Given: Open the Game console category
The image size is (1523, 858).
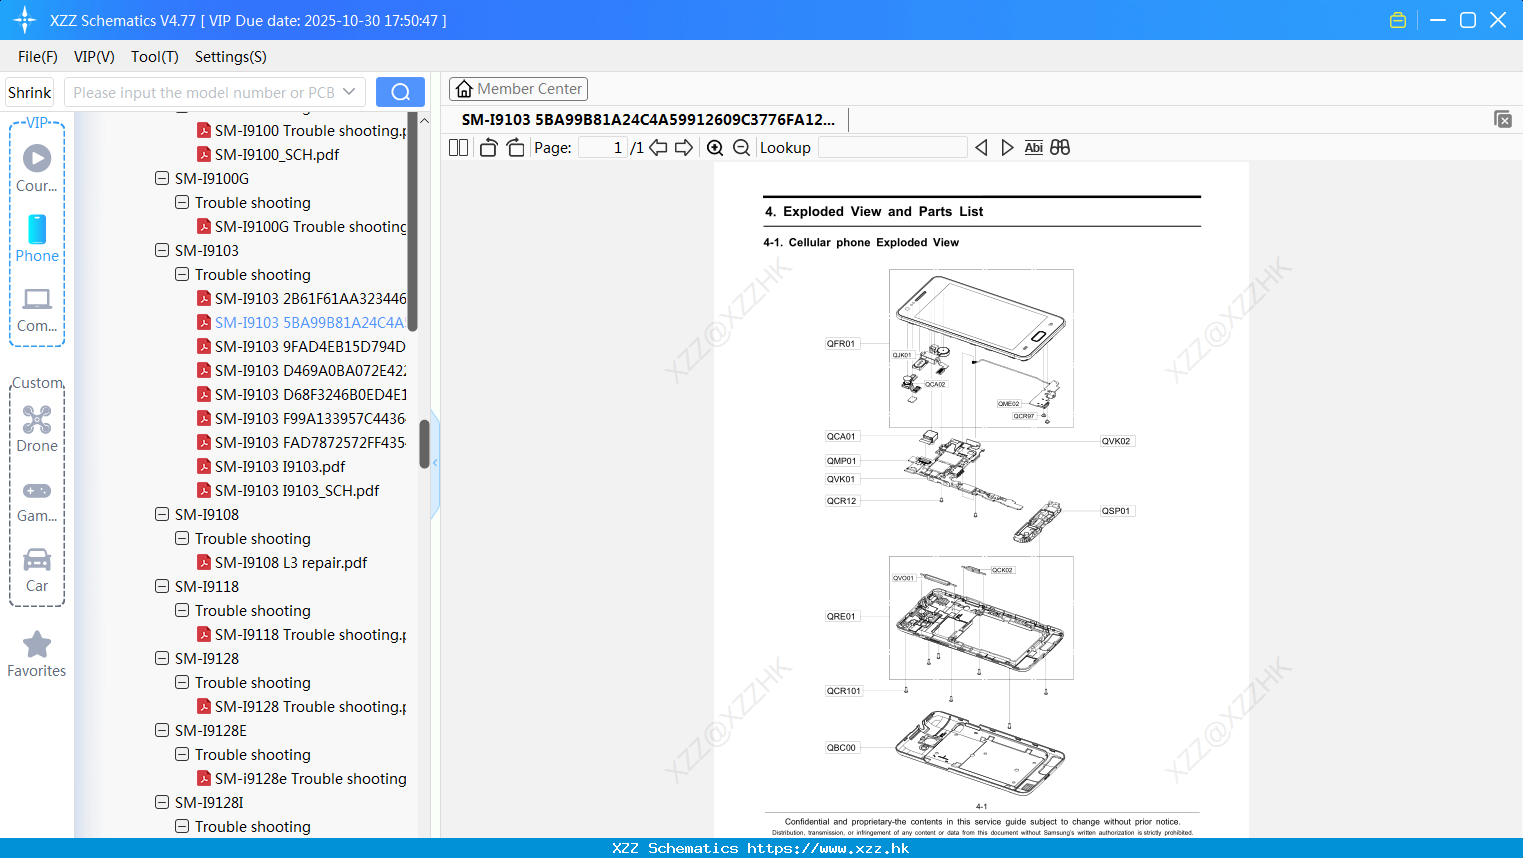Looking at the screenshot, I should [x=37, y=500].
